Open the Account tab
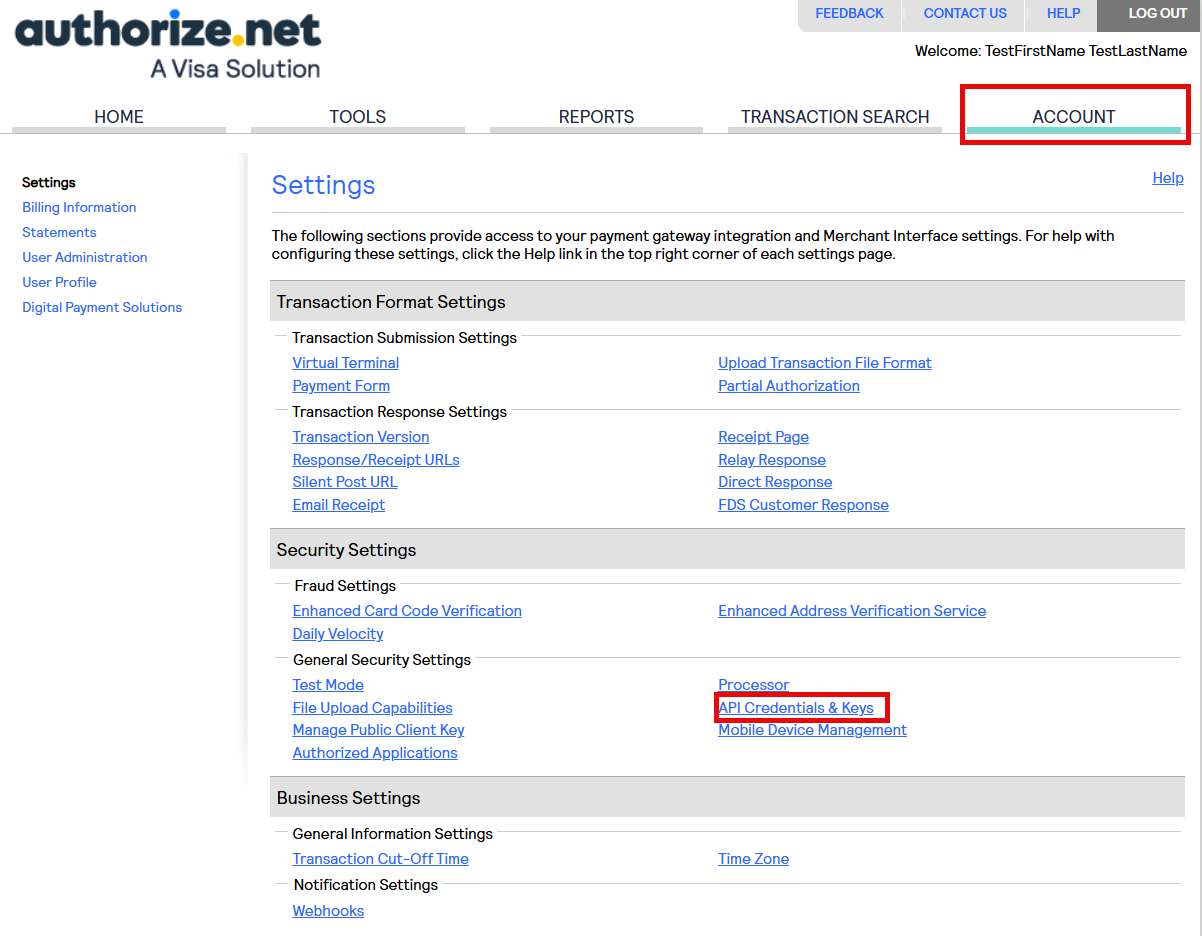 (x=1073, y=117)
